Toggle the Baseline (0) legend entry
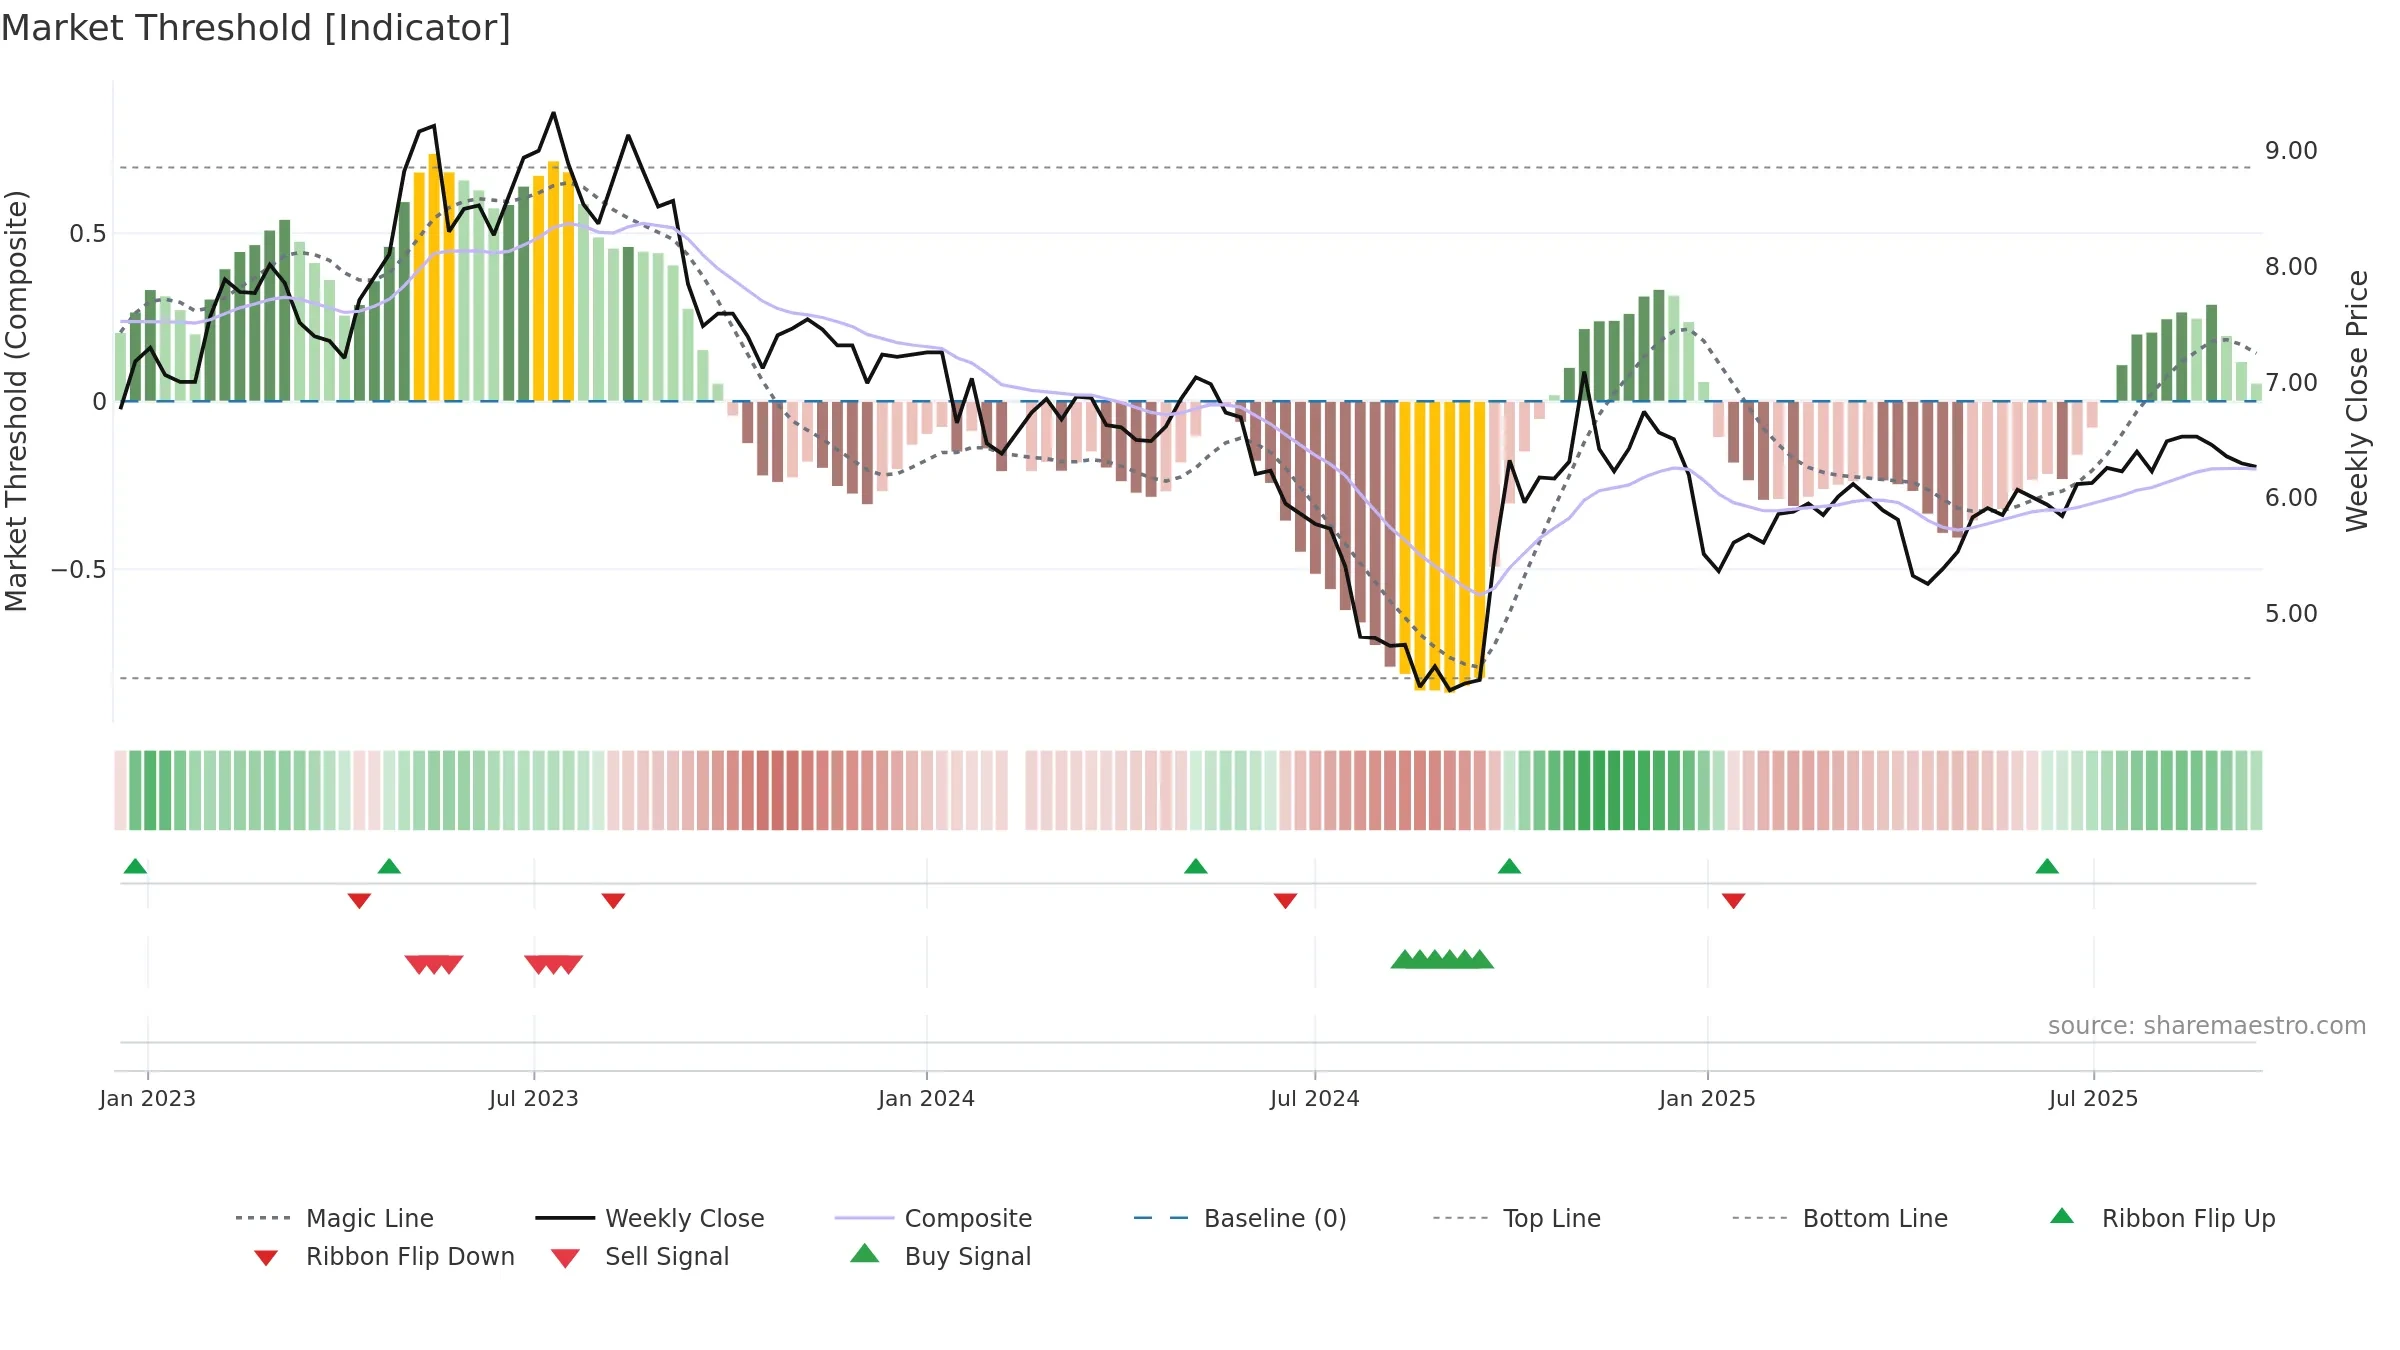 tap(1240, 1218)
